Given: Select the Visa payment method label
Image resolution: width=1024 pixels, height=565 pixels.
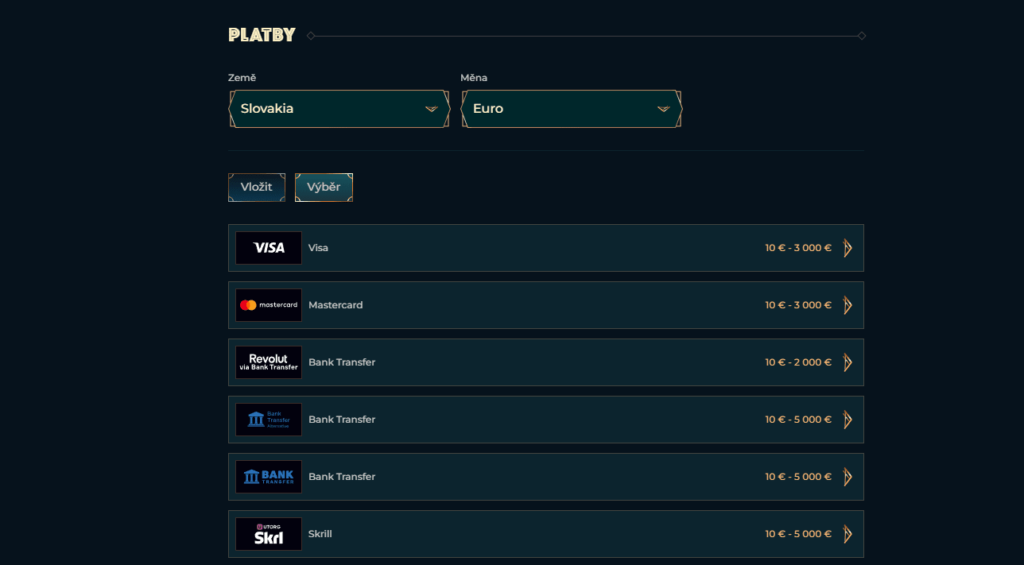Looking at the screenshot, I should coord(318,248).
